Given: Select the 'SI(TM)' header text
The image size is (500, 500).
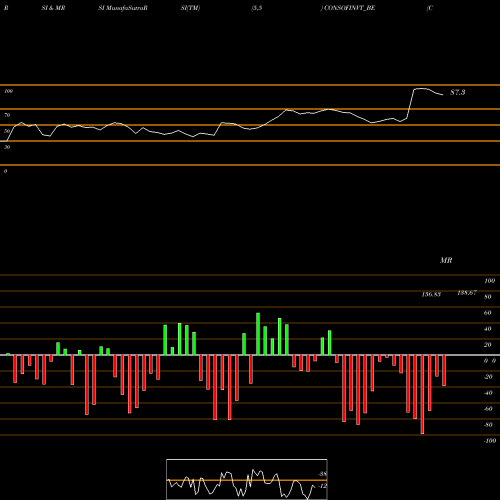Looking at the screenshot, I should click(190, 8).
